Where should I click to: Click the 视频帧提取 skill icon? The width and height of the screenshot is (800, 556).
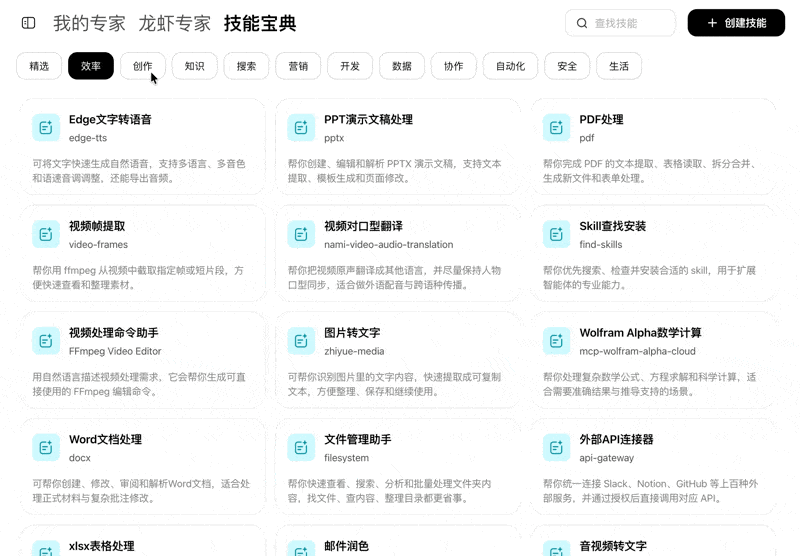(46, 234)
